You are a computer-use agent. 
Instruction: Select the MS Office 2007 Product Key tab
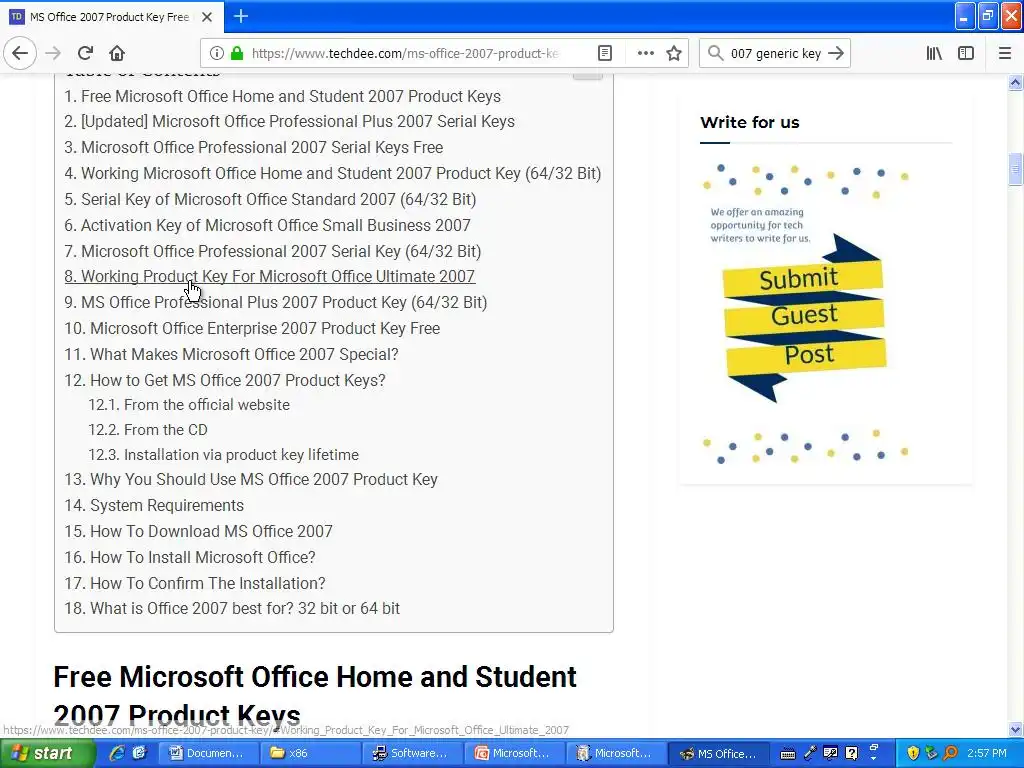(112, 17)
